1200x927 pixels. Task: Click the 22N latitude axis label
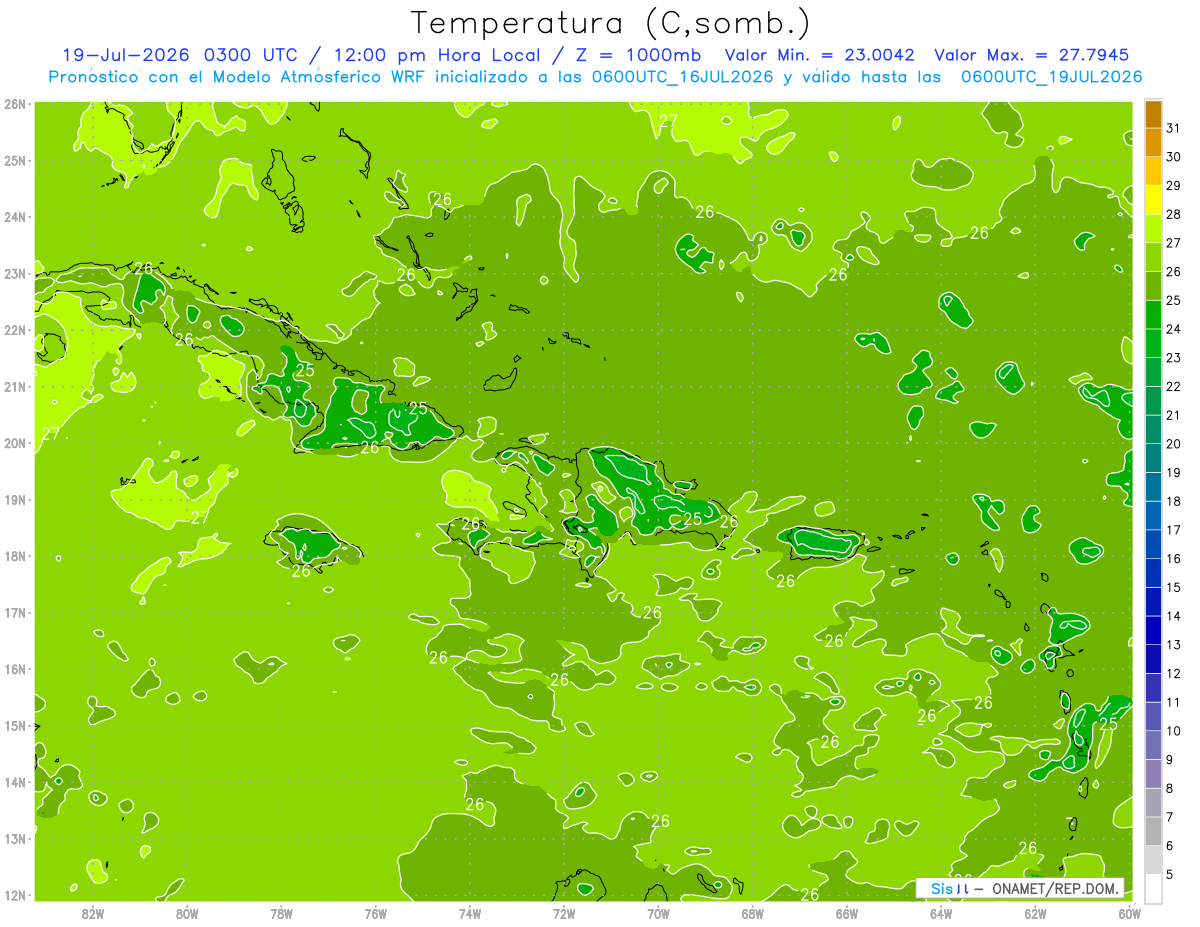tap(14, 330)
